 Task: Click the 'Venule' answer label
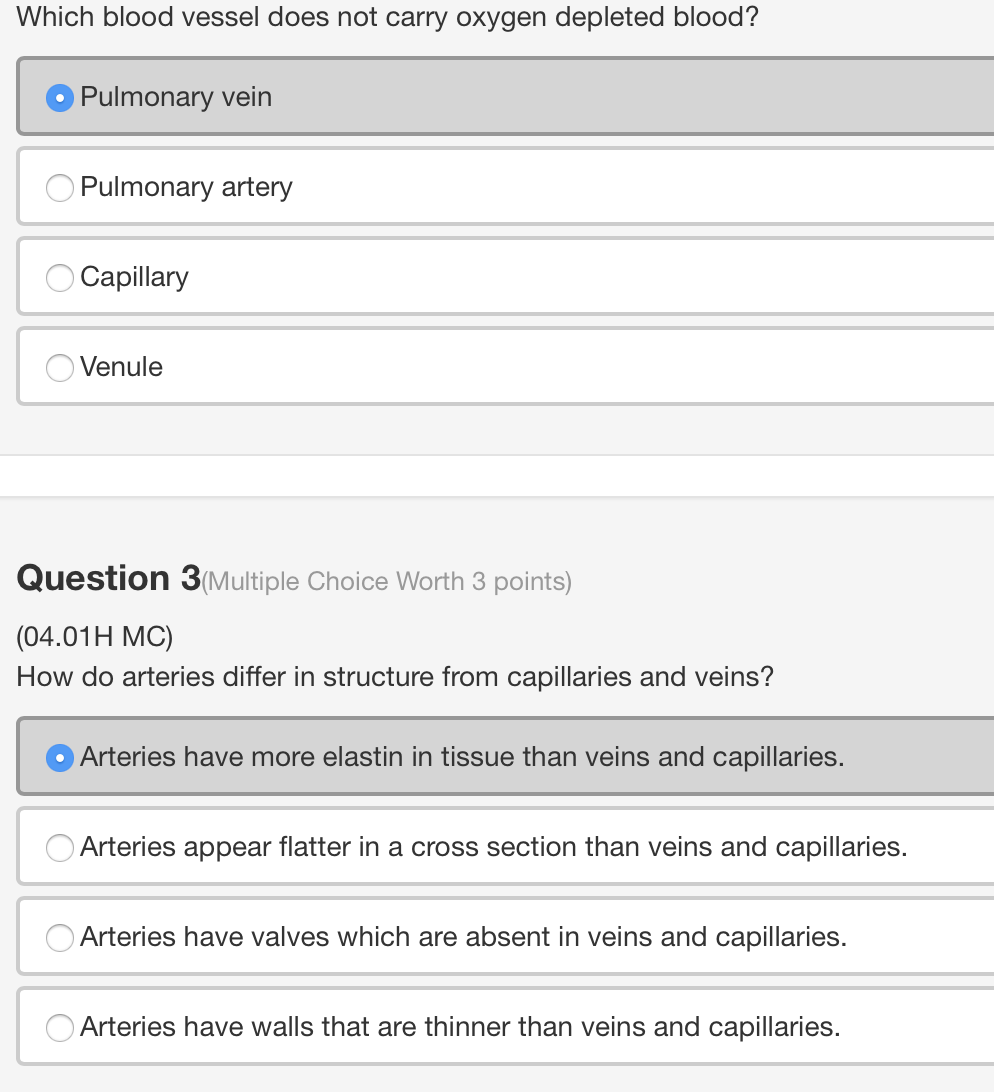pyautogui.click(x=121, y=367)
